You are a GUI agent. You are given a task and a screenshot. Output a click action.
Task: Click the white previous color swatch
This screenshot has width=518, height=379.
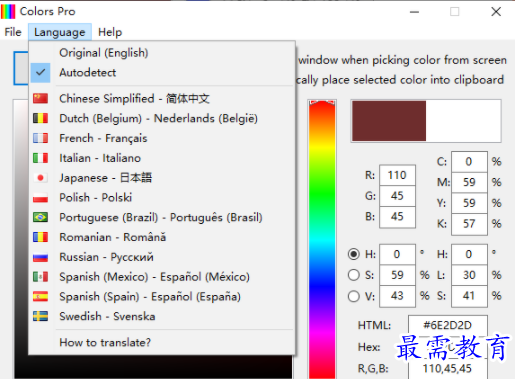point(463,121)
